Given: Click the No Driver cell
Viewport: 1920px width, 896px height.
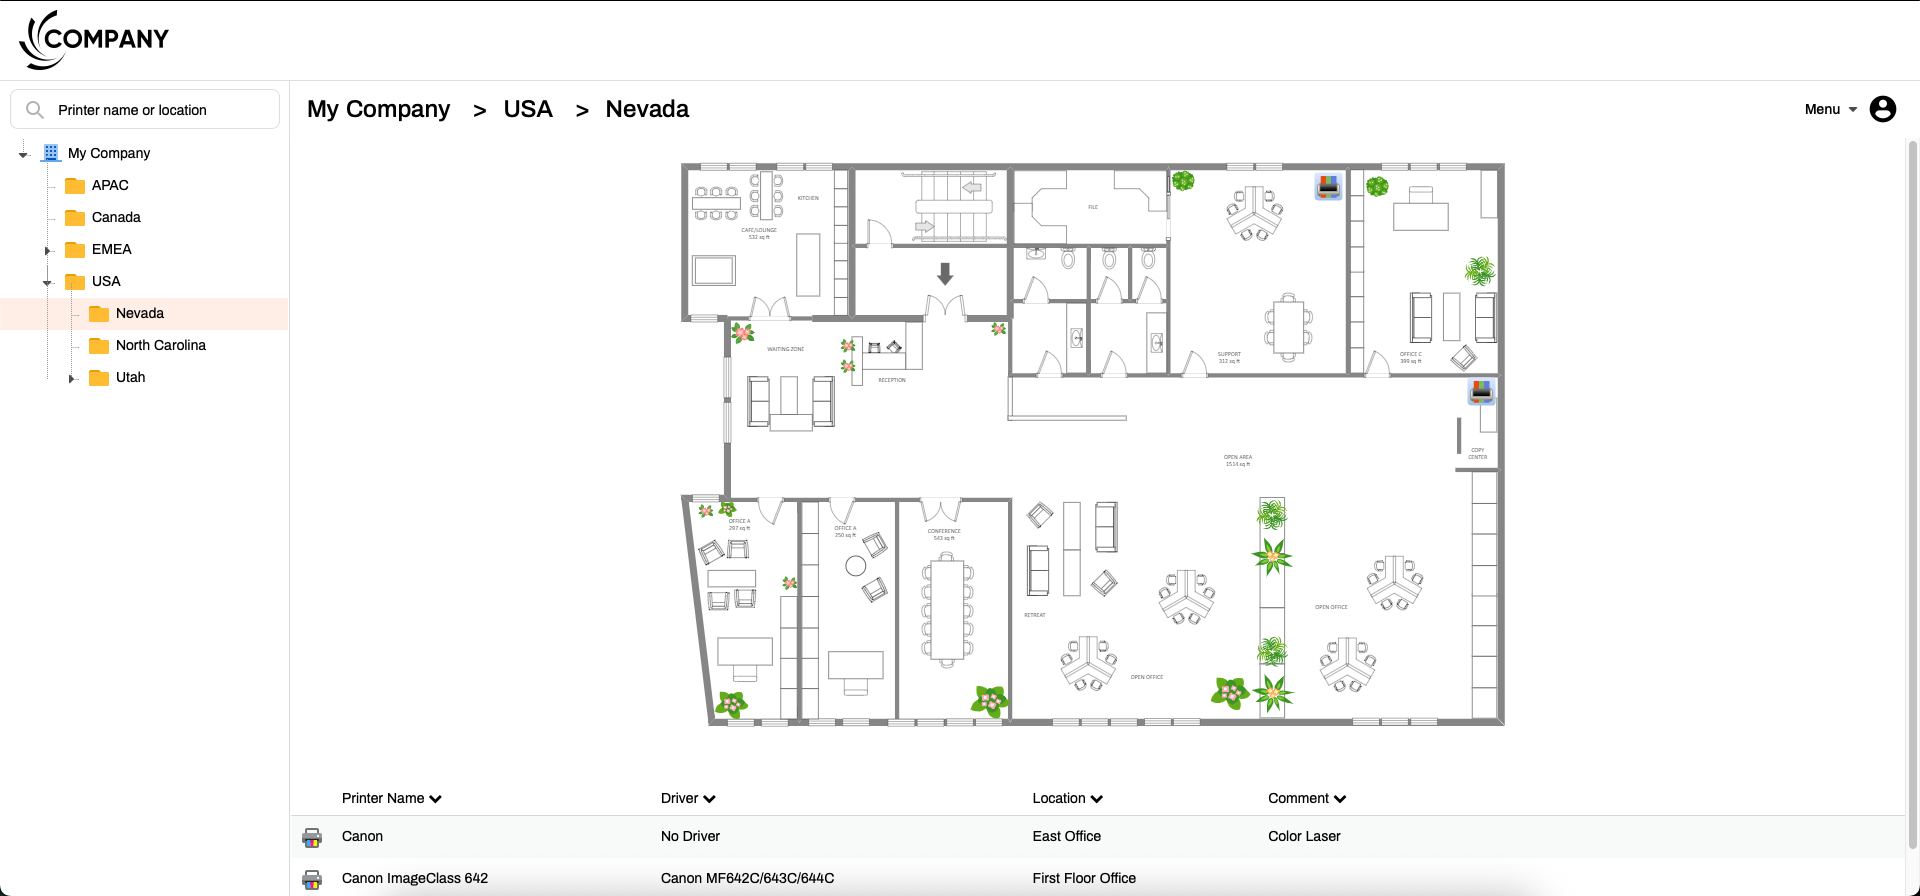Looking at the screenshot, I should [690, 836].
